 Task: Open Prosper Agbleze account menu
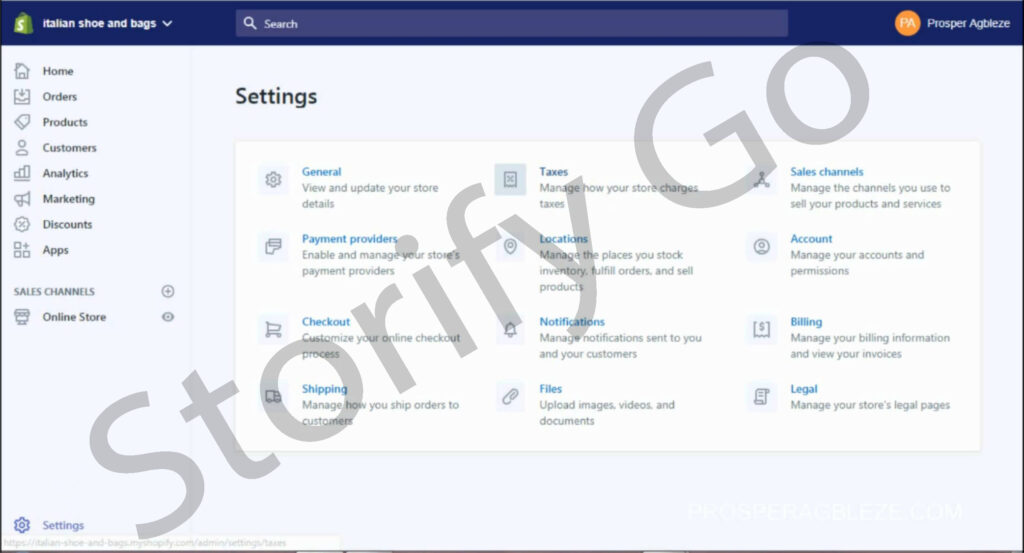click(x=968, y=24)
